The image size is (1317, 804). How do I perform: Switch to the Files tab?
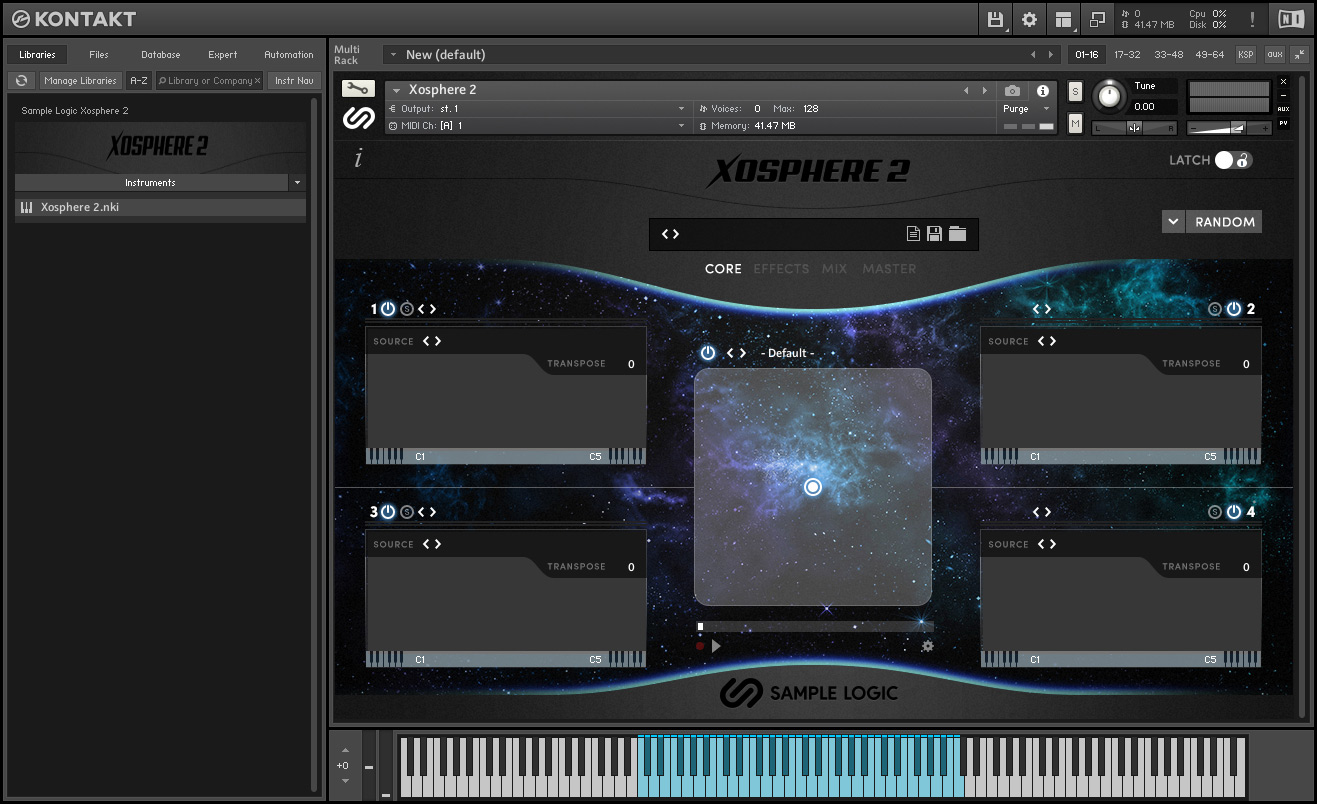click(99, 55)
